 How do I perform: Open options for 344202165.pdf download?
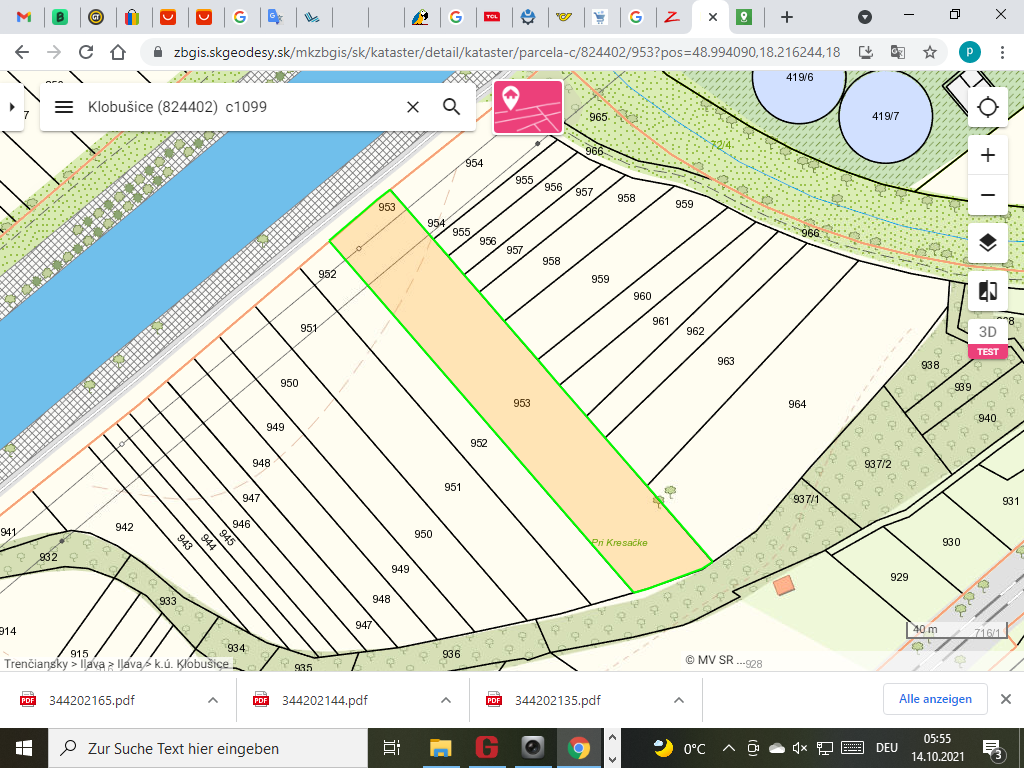[x=212, y=700]
